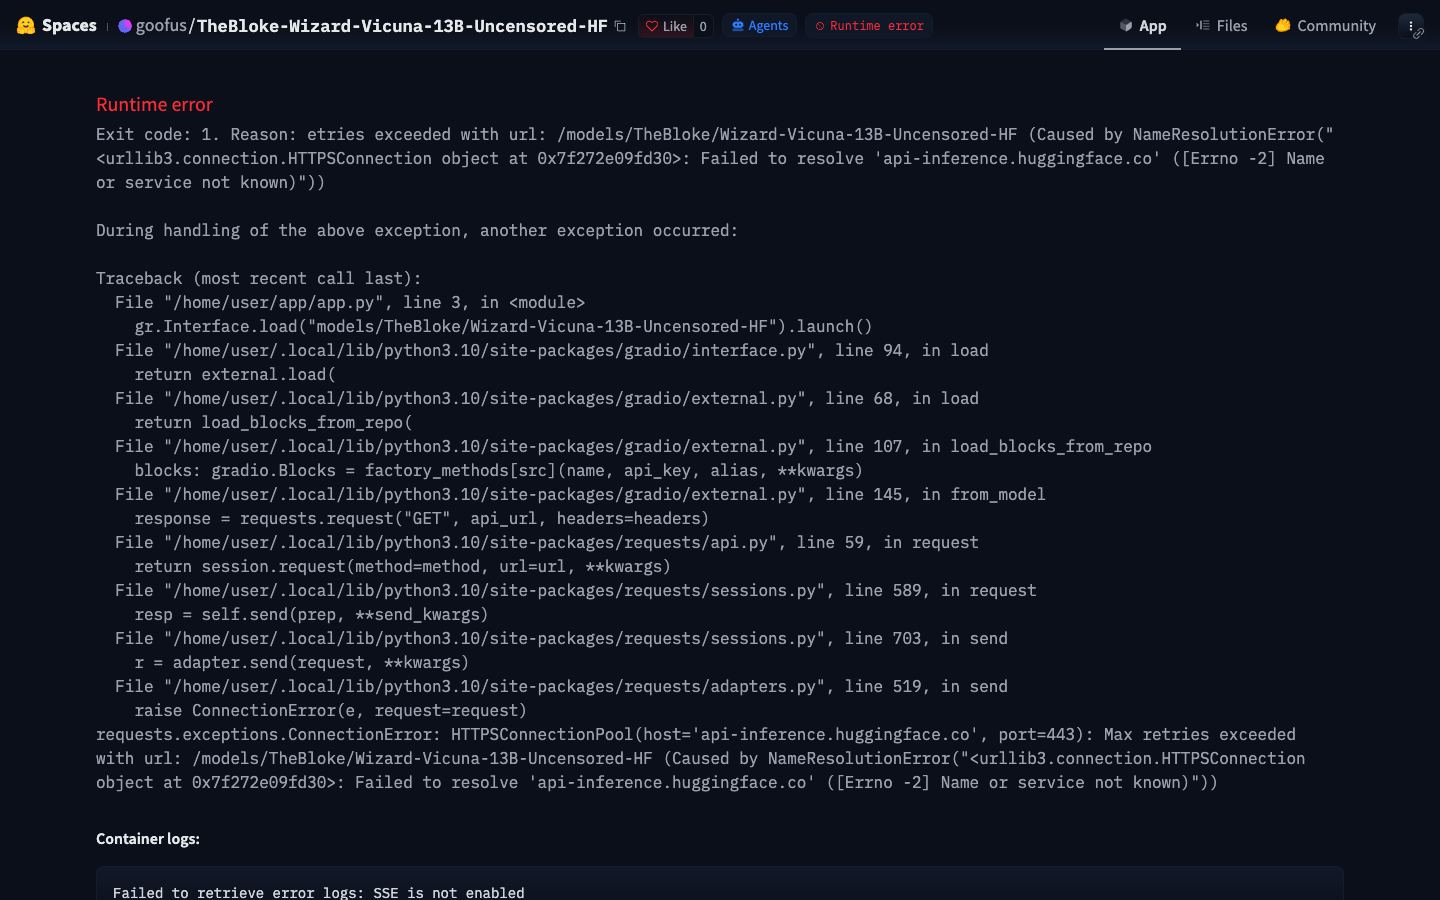Click the adapters.py line 519 traceback entry
Screen dimensions: 1440x900
561,686
